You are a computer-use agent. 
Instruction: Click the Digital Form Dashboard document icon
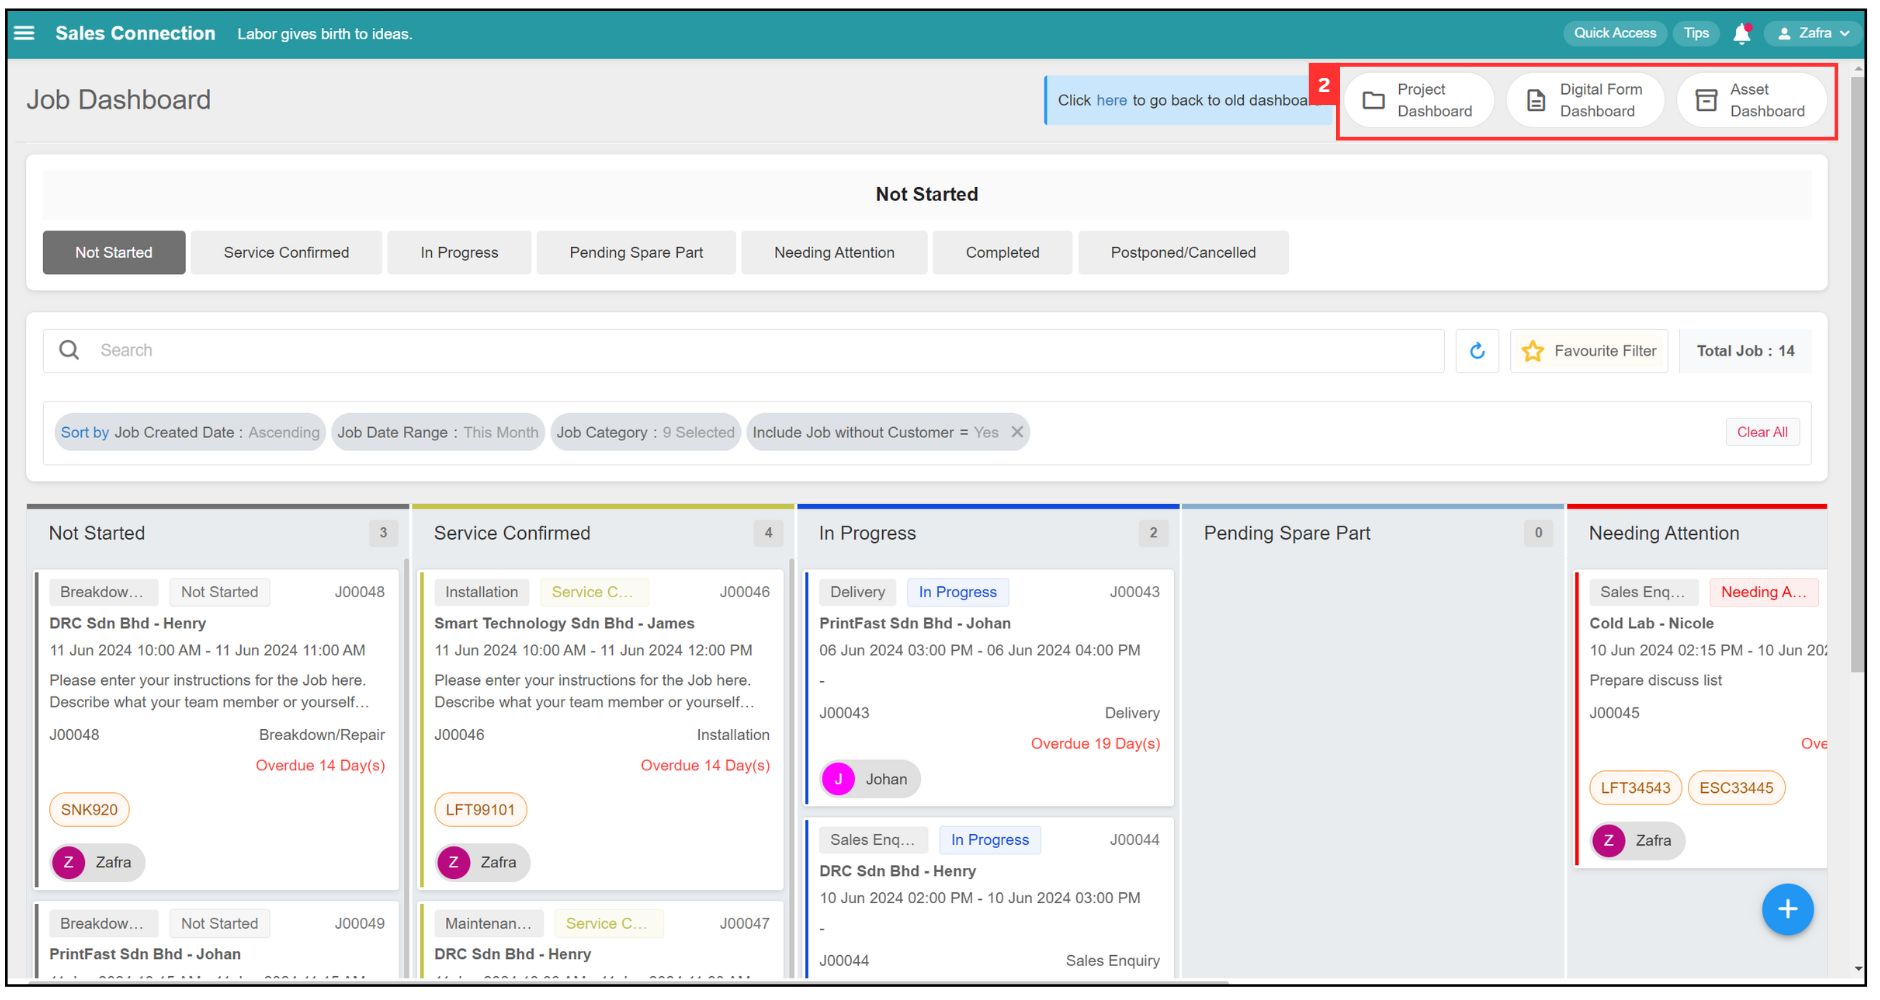tap(1536, 100)
